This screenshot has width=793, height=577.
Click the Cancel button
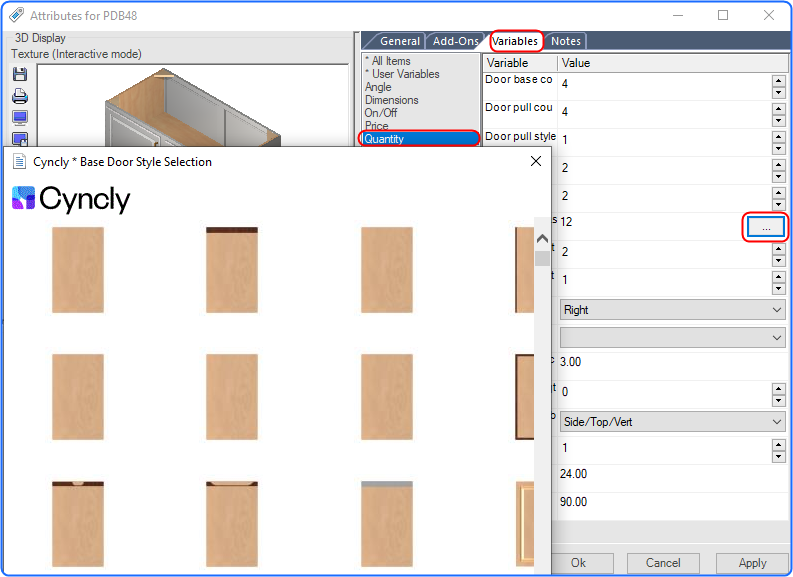(x=663, y=563)
